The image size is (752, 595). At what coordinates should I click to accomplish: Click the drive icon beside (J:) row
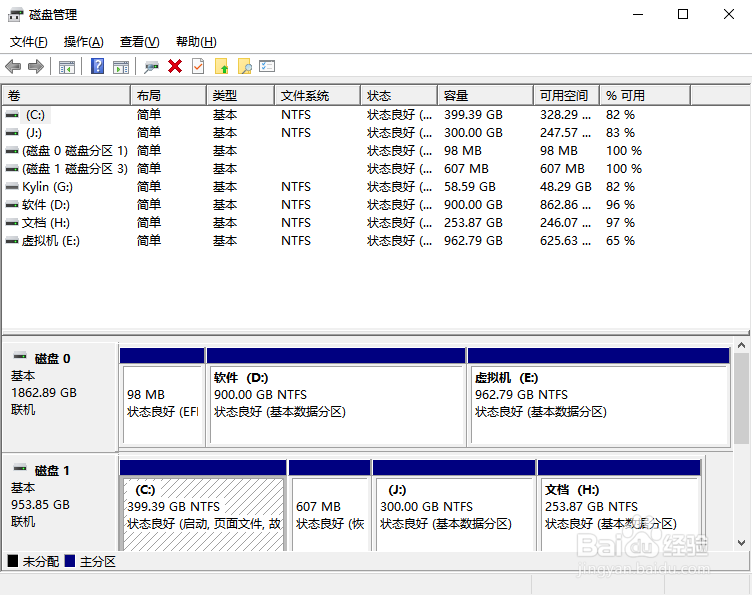pos(12,133)
